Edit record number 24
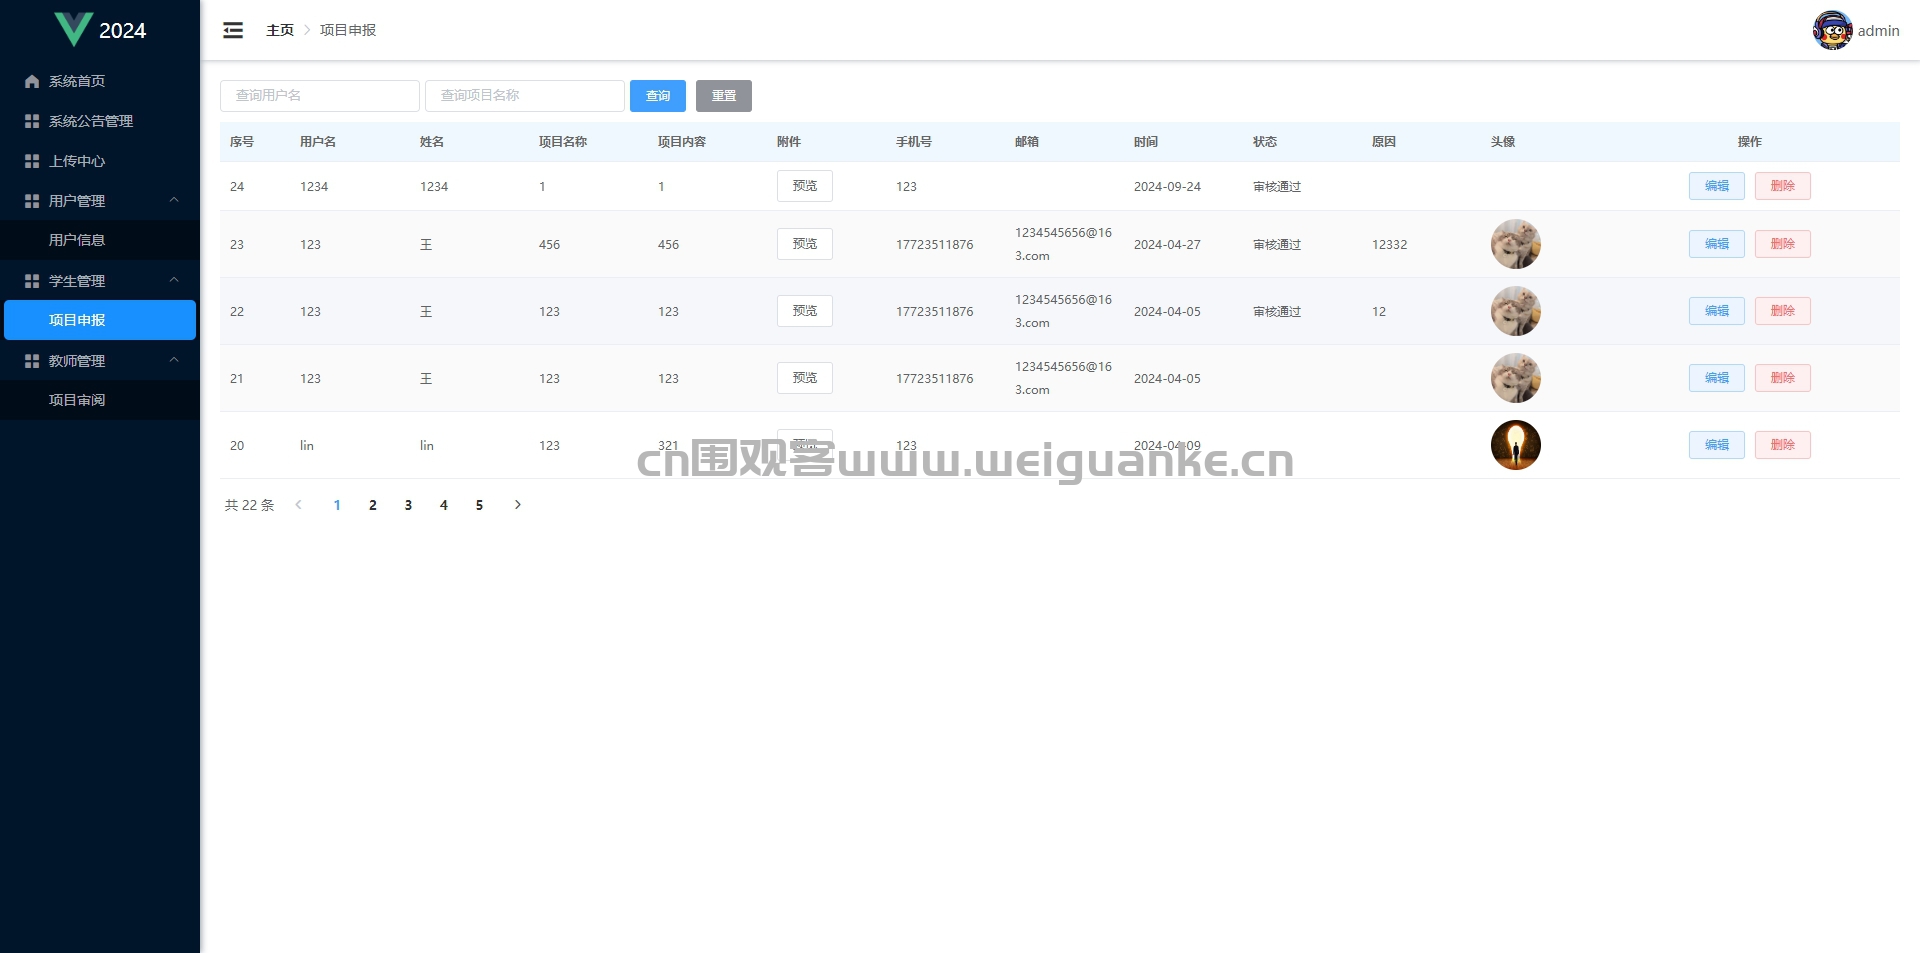 coord(1717,186)
